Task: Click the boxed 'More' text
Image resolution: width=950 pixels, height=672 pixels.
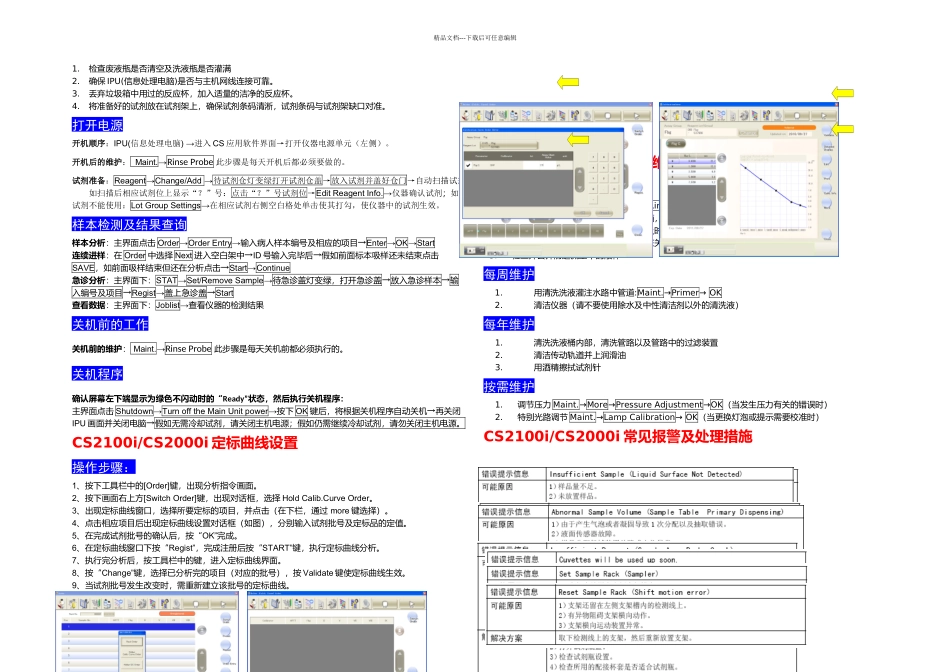Action: (x=597, y=405)
